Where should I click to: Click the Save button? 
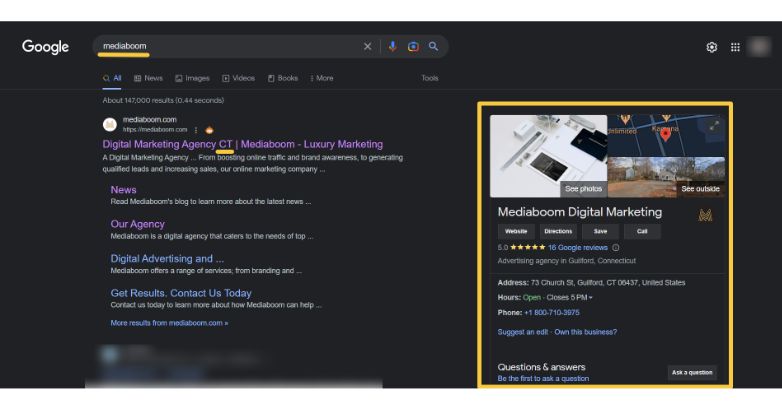tap(600, 231)
